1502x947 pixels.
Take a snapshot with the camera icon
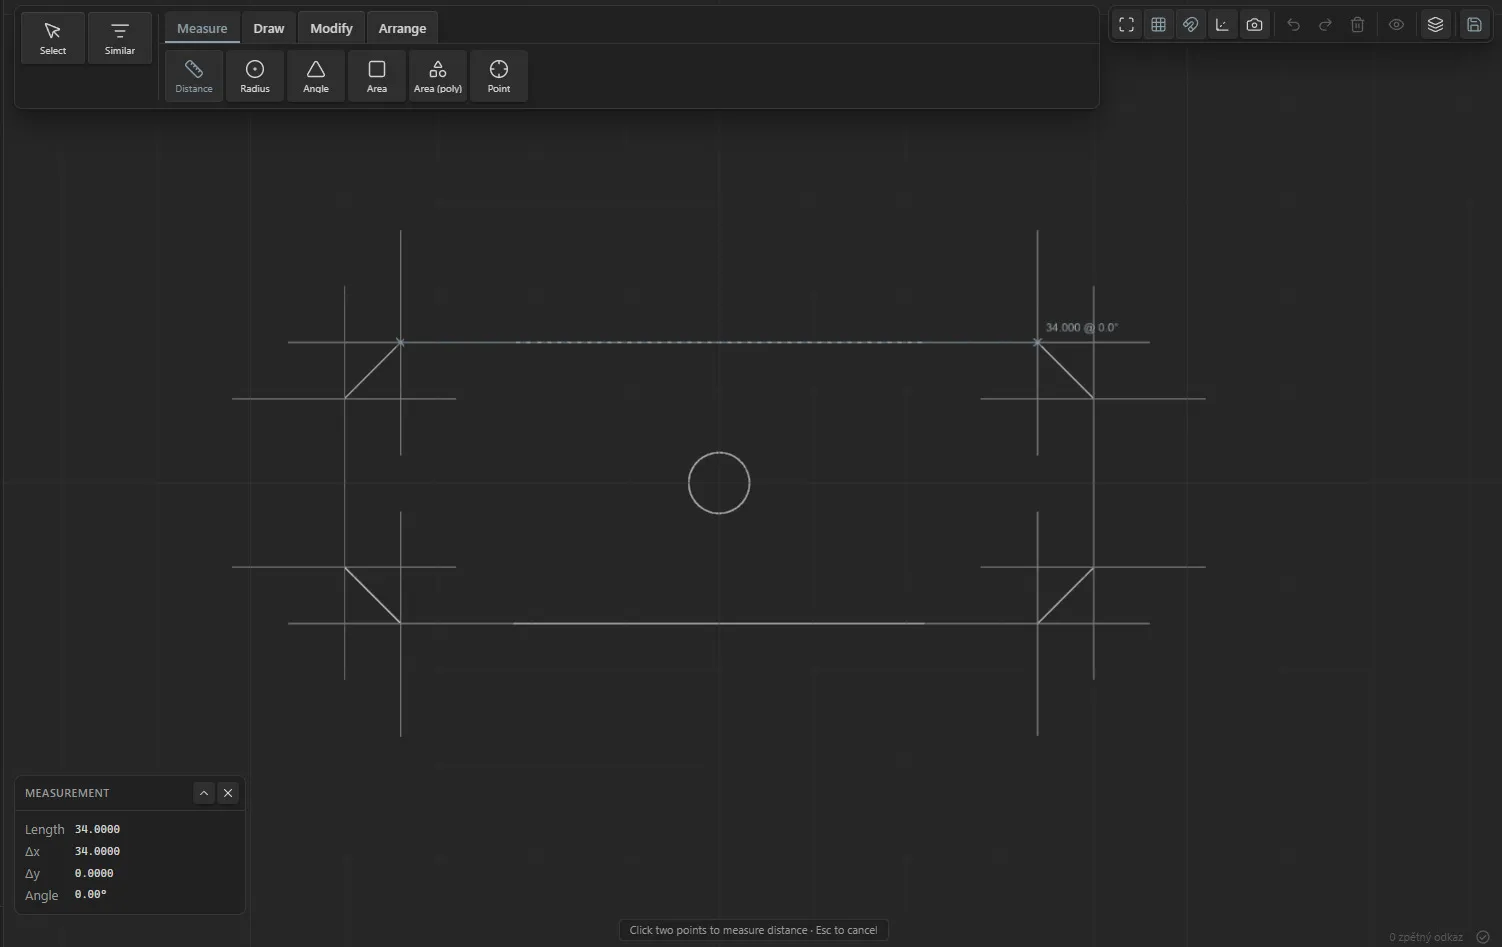click(x=1255, y=25)
